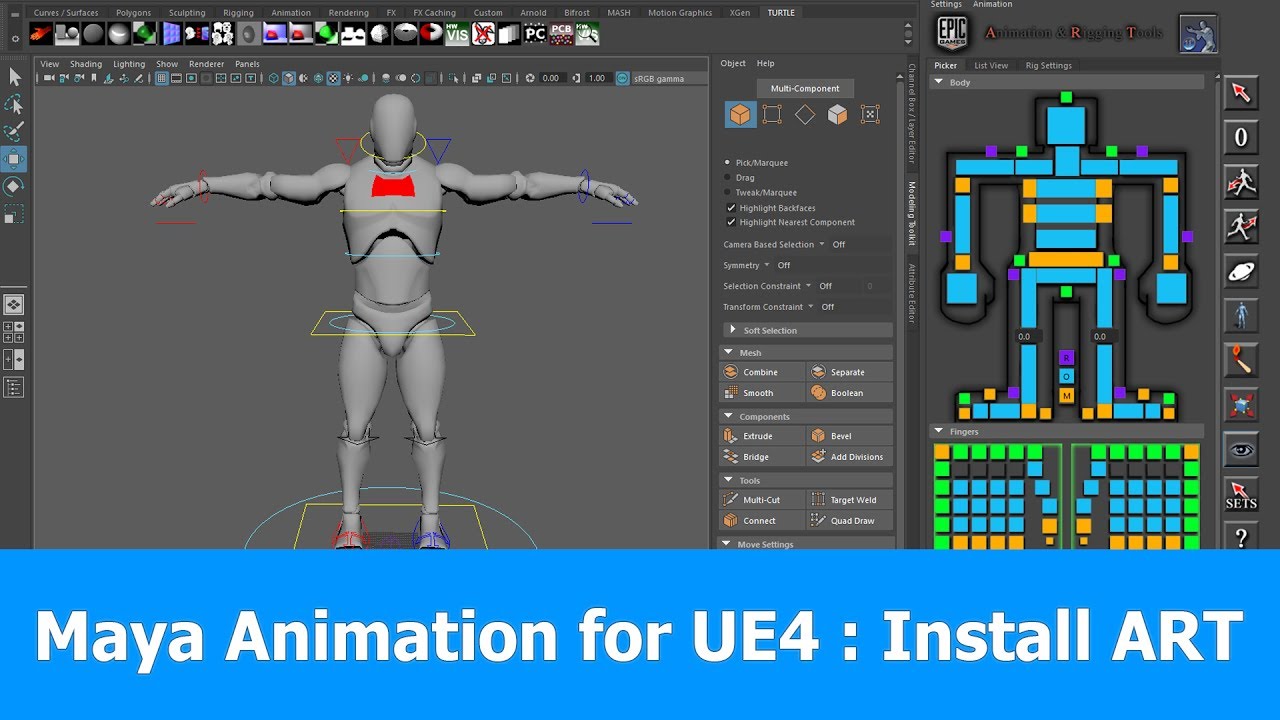Open the List View tab
This screenshot has height=720, width=1280.
(x=991, y=65)
